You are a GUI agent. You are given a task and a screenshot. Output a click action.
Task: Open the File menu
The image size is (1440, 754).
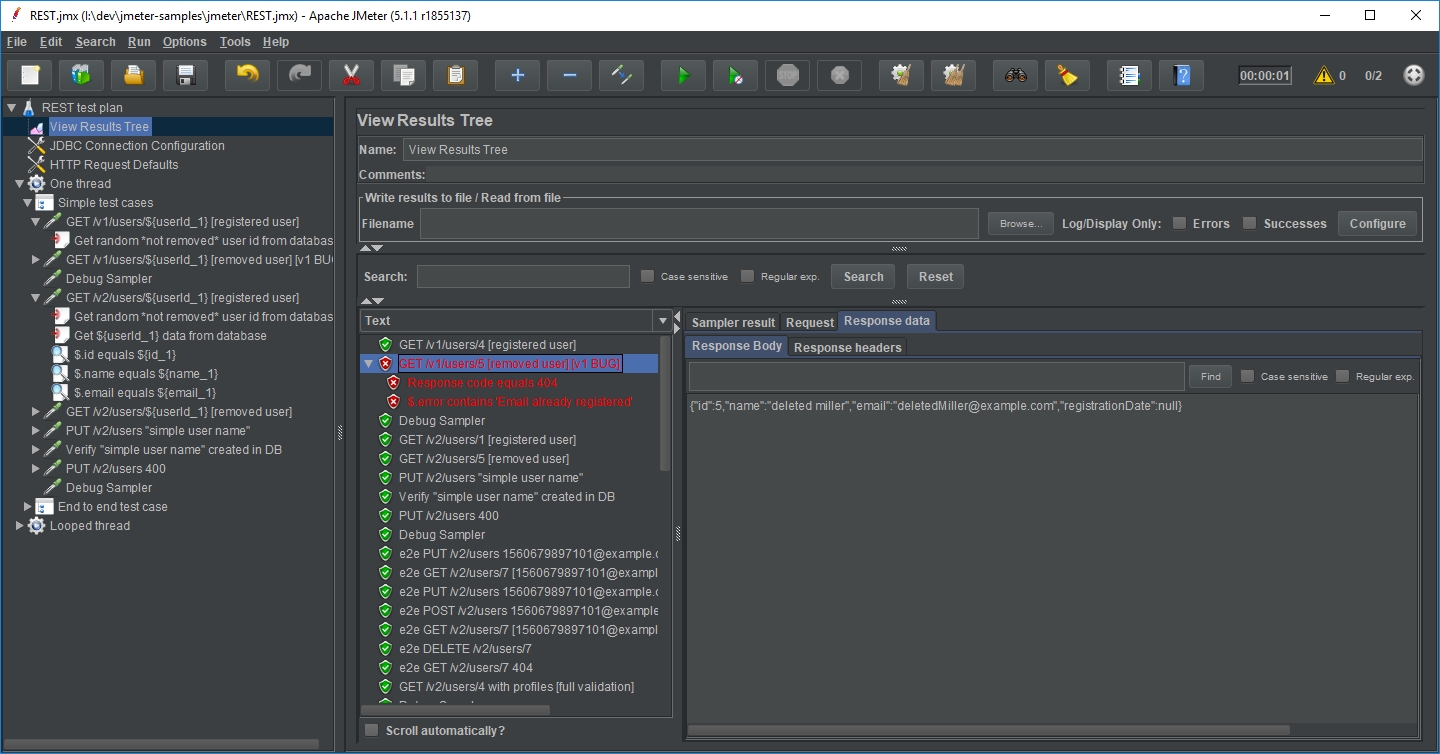16,42
